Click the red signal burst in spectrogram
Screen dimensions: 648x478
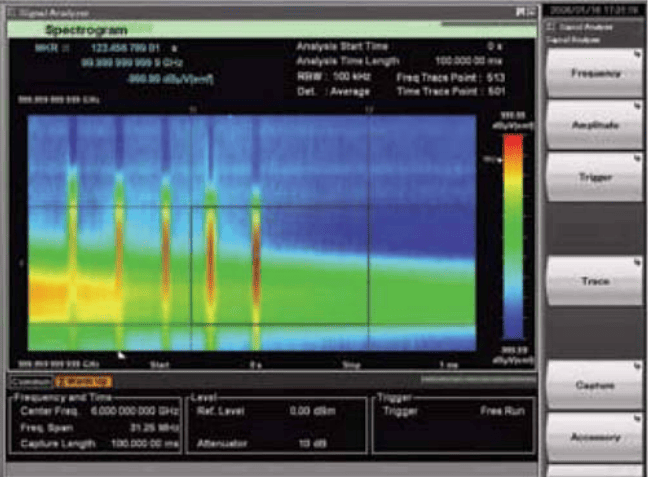click(210, 255)
